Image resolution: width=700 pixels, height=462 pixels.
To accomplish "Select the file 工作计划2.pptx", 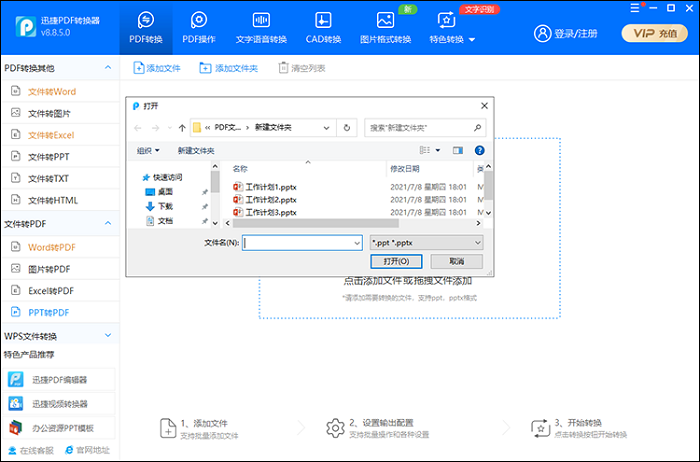I will point(265,200).
